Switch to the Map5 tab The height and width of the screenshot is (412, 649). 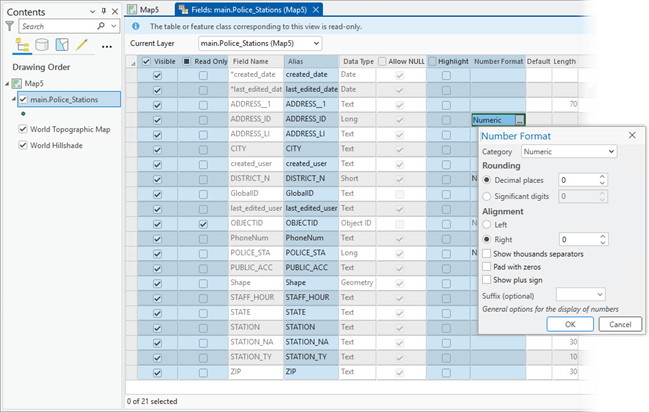149,8
